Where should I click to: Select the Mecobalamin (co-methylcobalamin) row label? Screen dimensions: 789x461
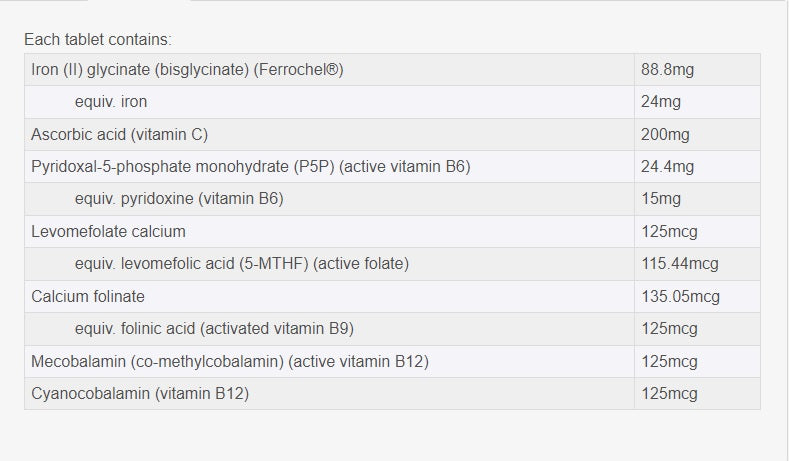click(230, 361)
